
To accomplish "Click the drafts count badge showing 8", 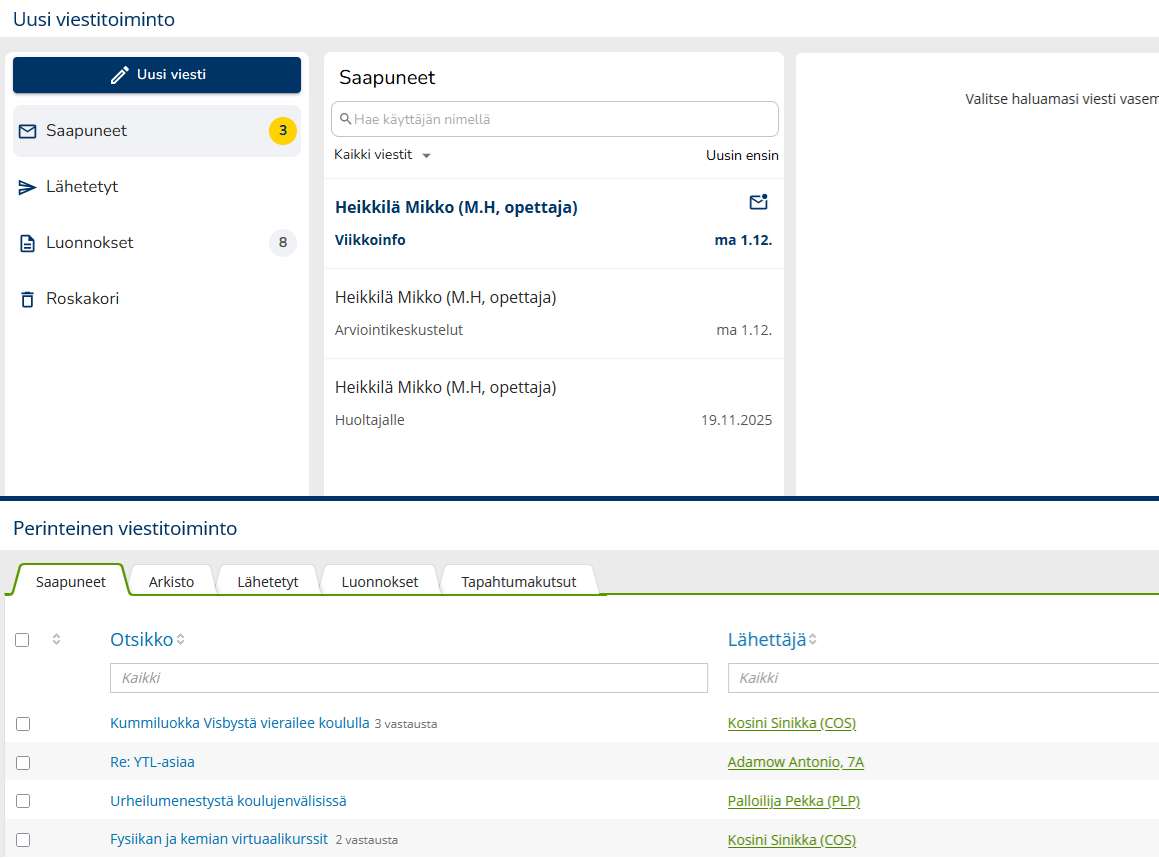I will (283, 243).
